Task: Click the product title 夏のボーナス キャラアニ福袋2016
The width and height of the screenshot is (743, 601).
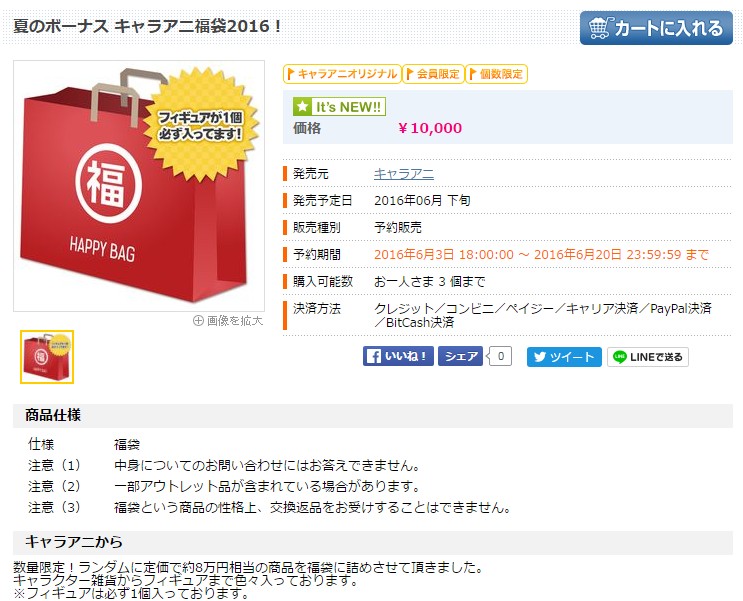Action: coord(147,26)
